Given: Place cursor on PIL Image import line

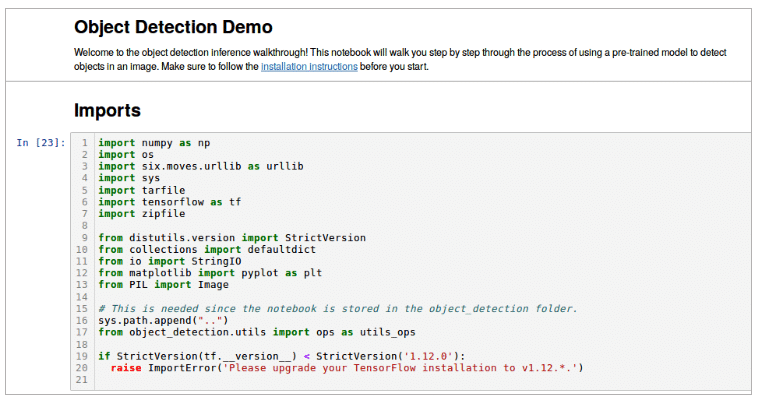Looking at the screenshot, I should coord(164,284).
